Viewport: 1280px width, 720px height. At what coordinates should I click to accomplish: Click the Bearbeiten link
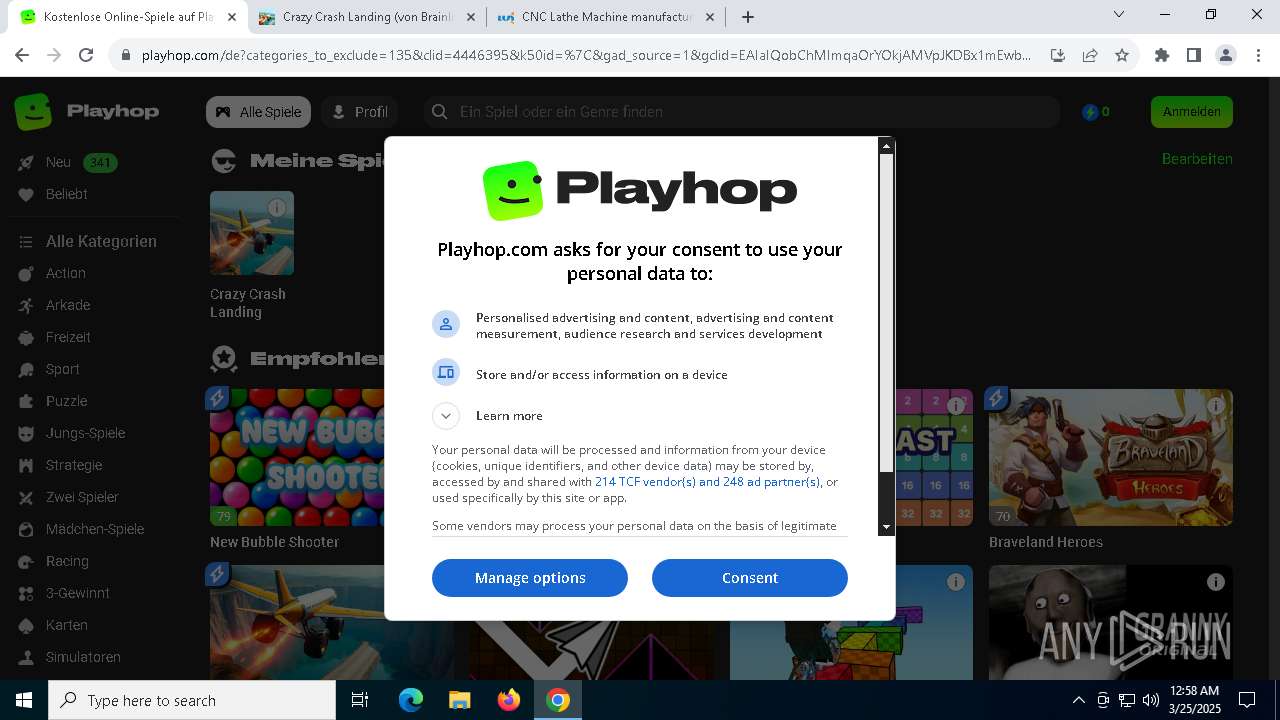coord(1197,159)
